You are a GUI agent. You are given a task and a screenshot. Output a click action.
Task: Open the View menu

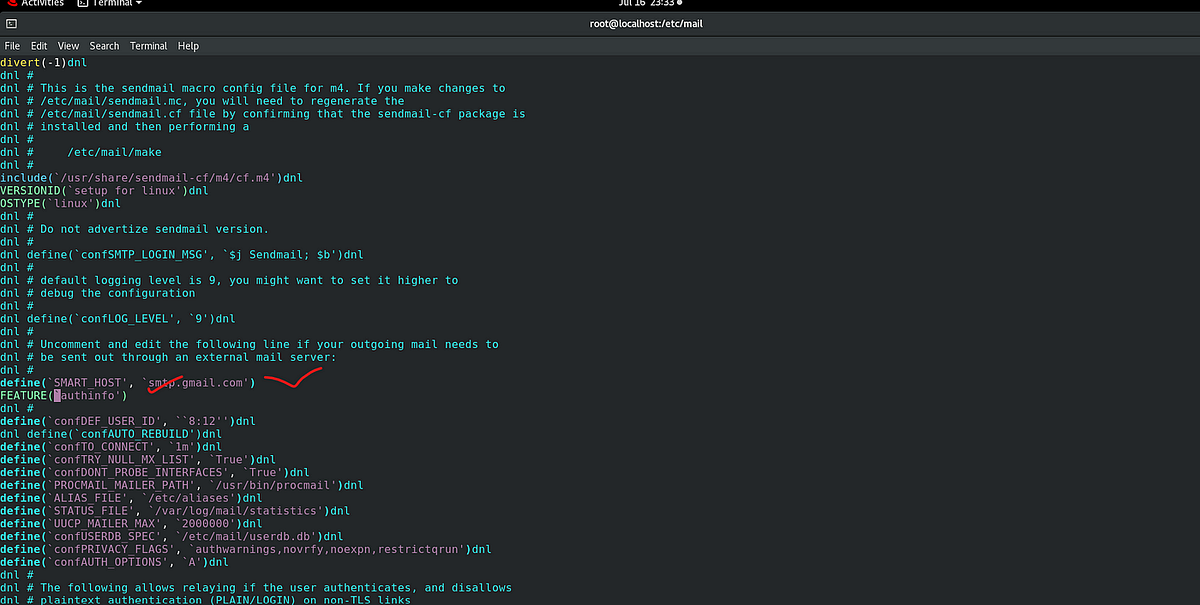[x=68, y=45]
